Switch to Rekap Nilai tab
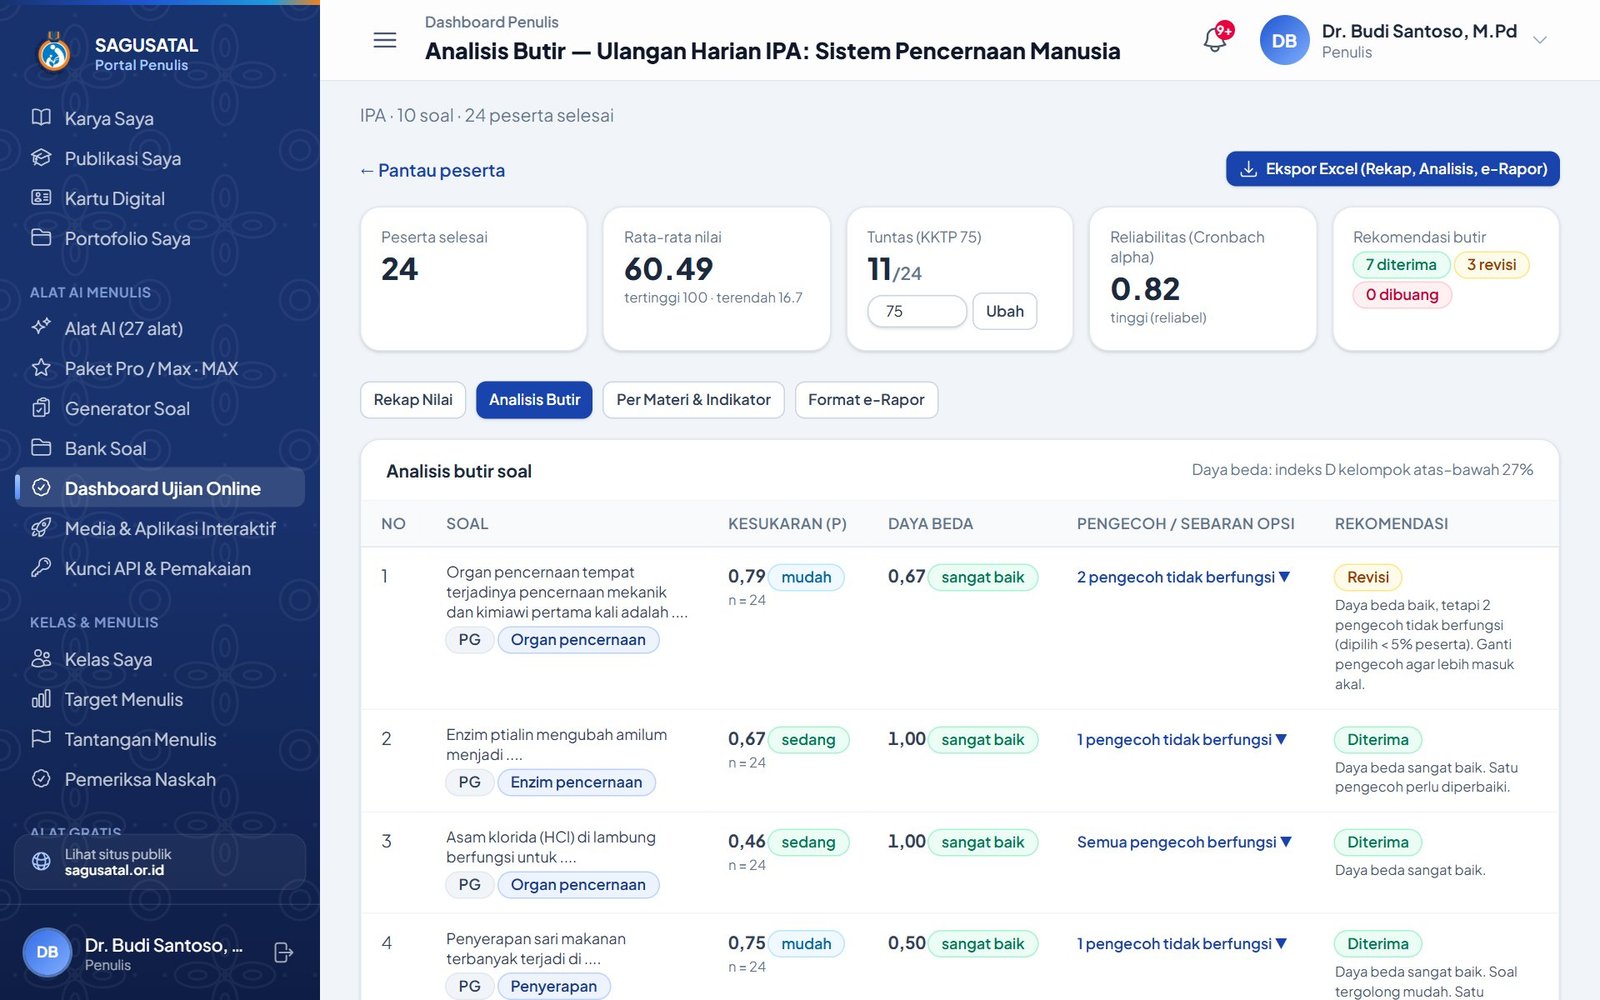The image size is (1600, 1000). click(x=413, y=400)
